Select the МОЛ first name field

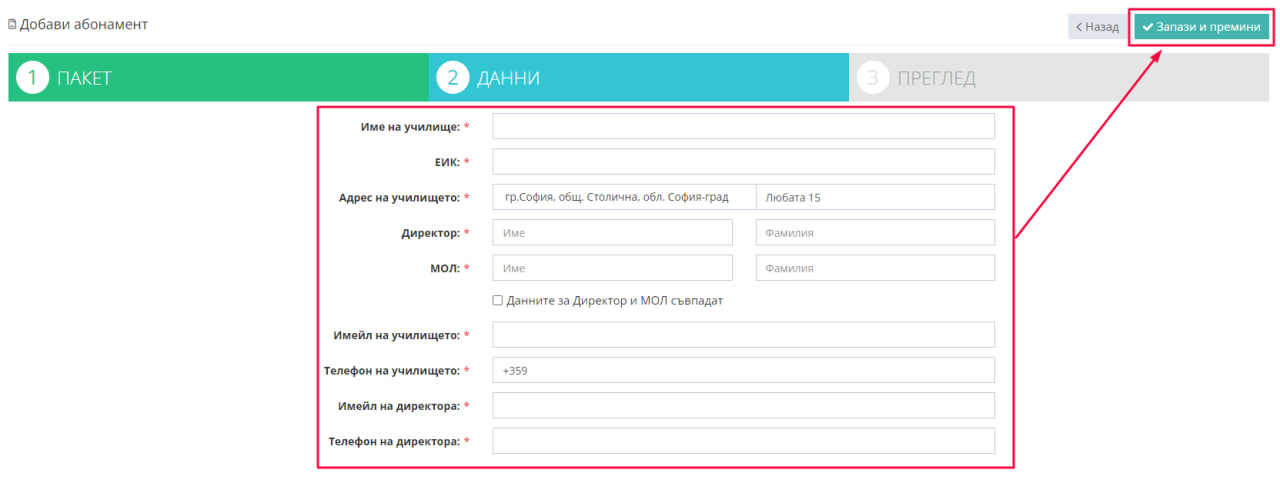click(x=612, y=268)
